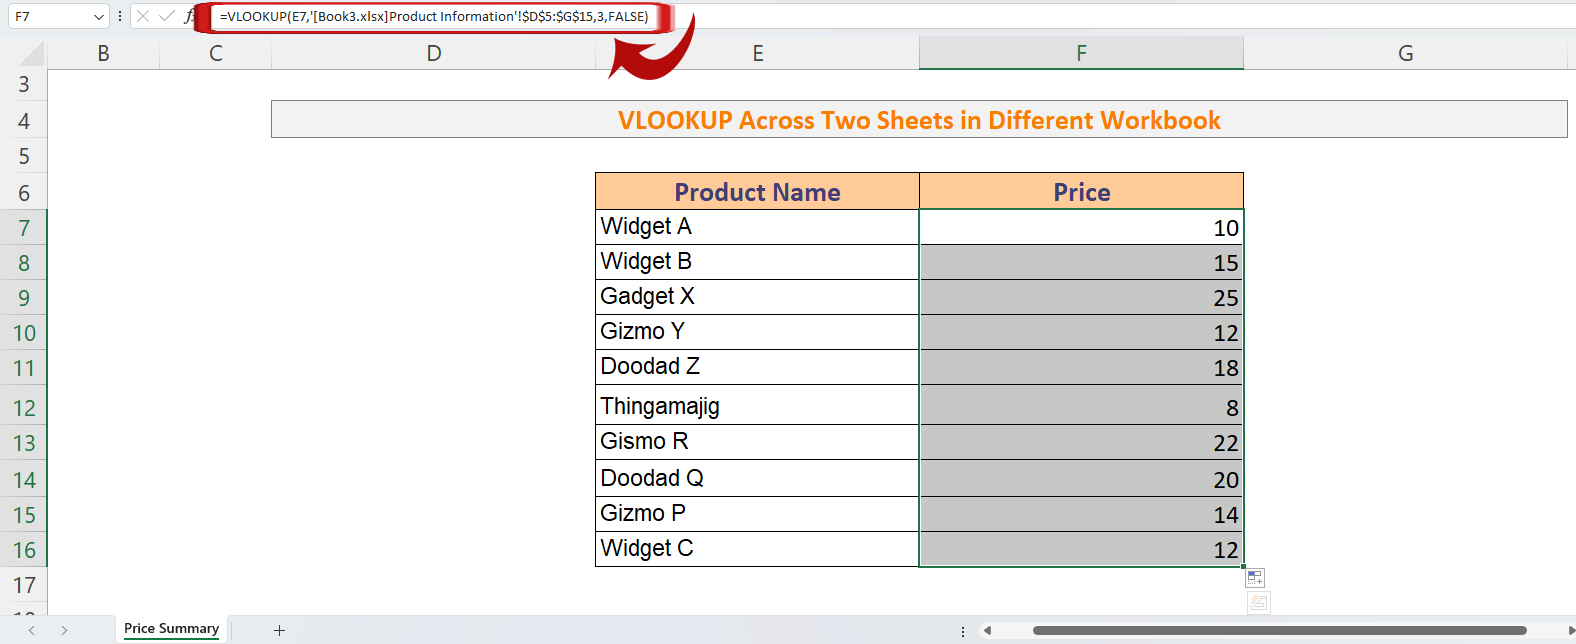The height and width of the screenshot is (644, 1576).
Task: Select the 'Product Name' header cell
Action: click(x=757, y=192)
